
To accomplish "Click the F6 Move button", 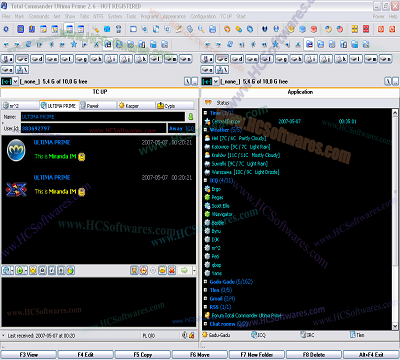I will (x=200, y=355).
